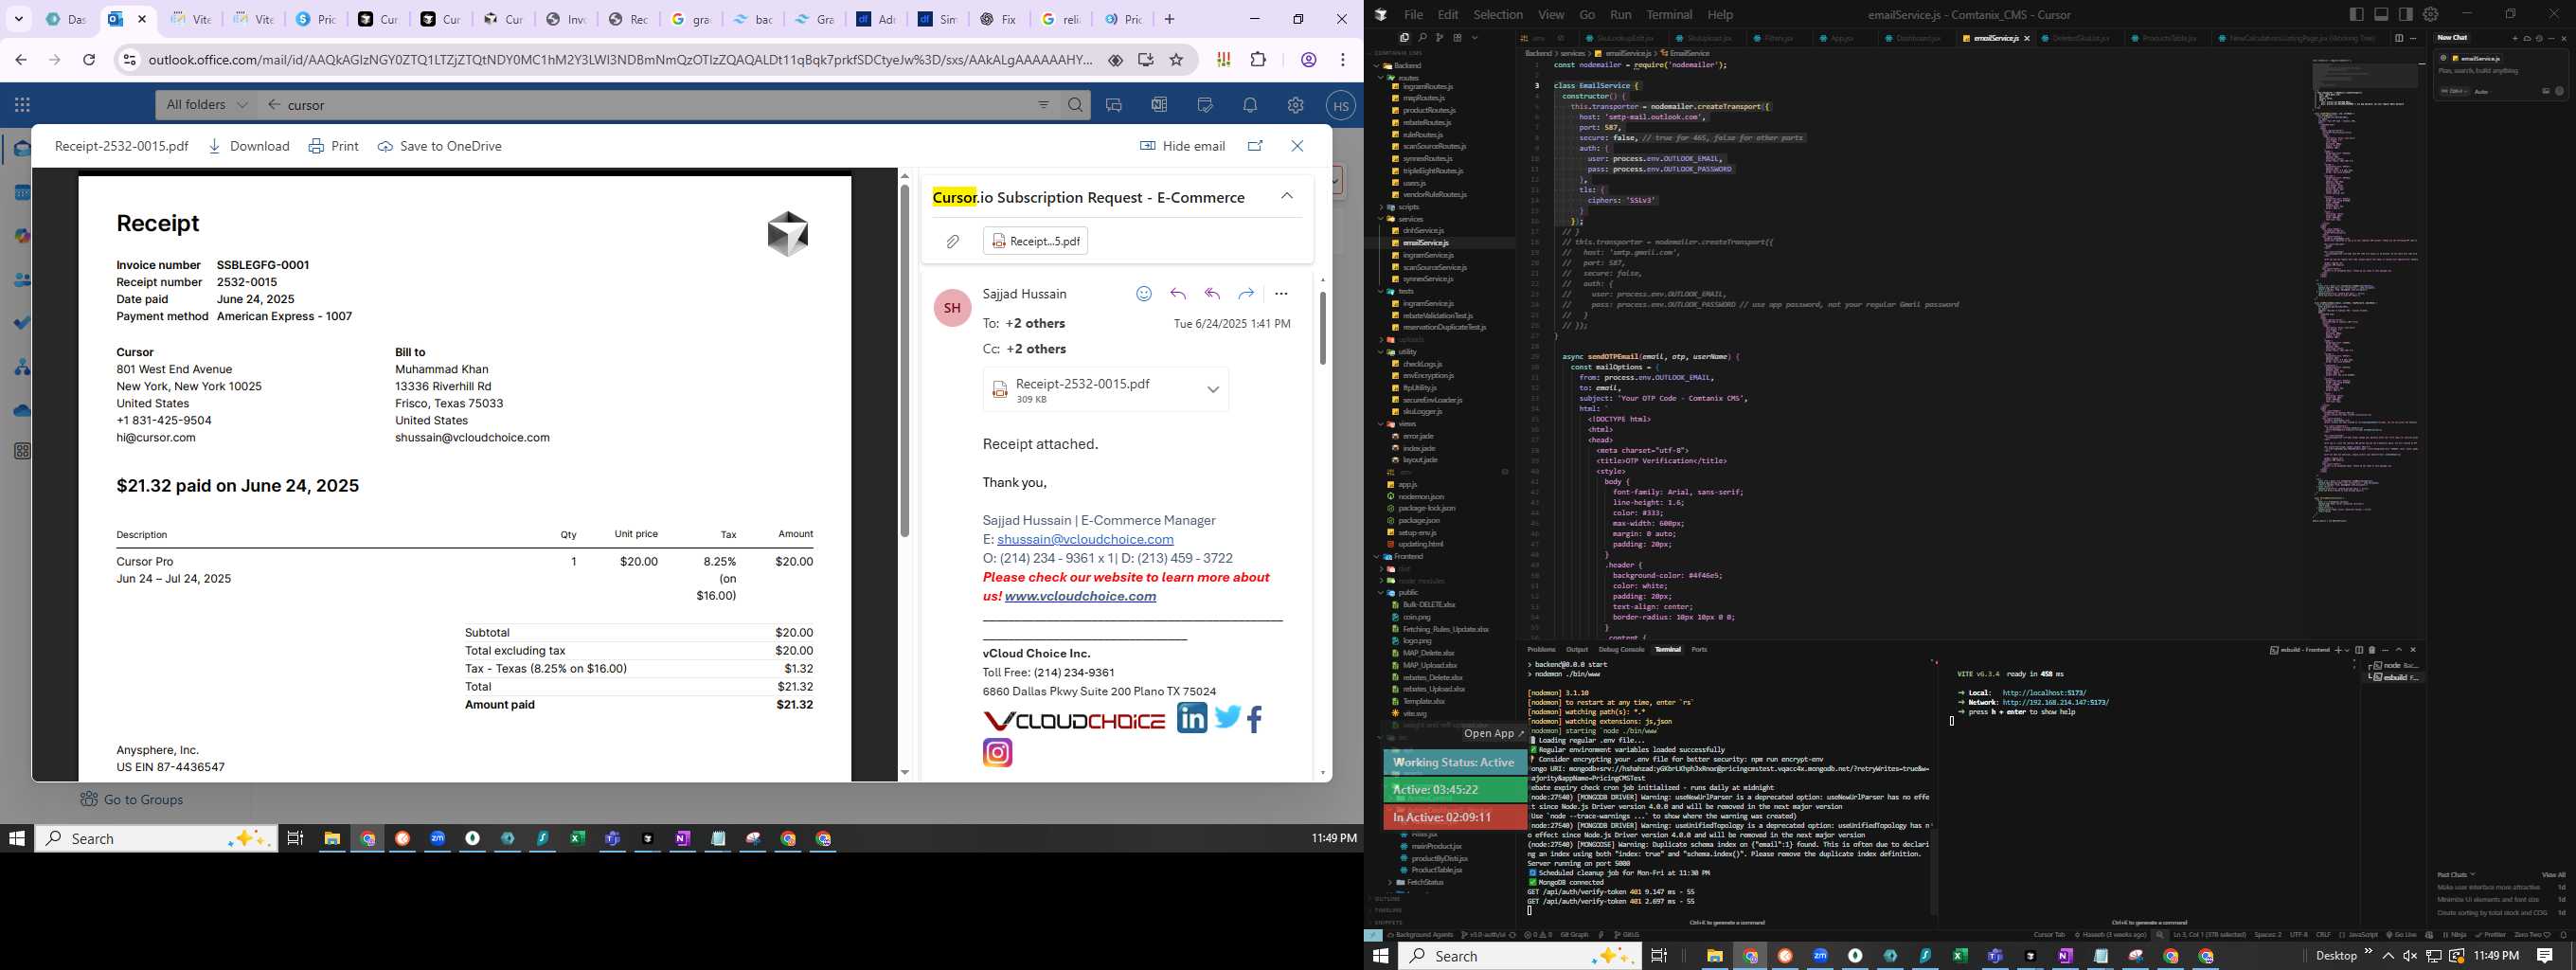Go to Groups in Outlook
Screen dimensions: 2576x970
point(132,800)
